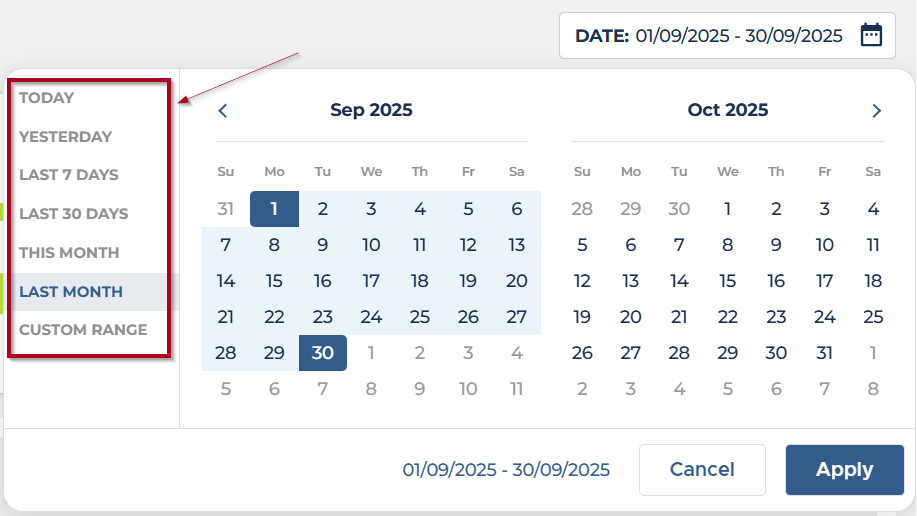Choose September 15 in left calendar

(x=274, y=281)
